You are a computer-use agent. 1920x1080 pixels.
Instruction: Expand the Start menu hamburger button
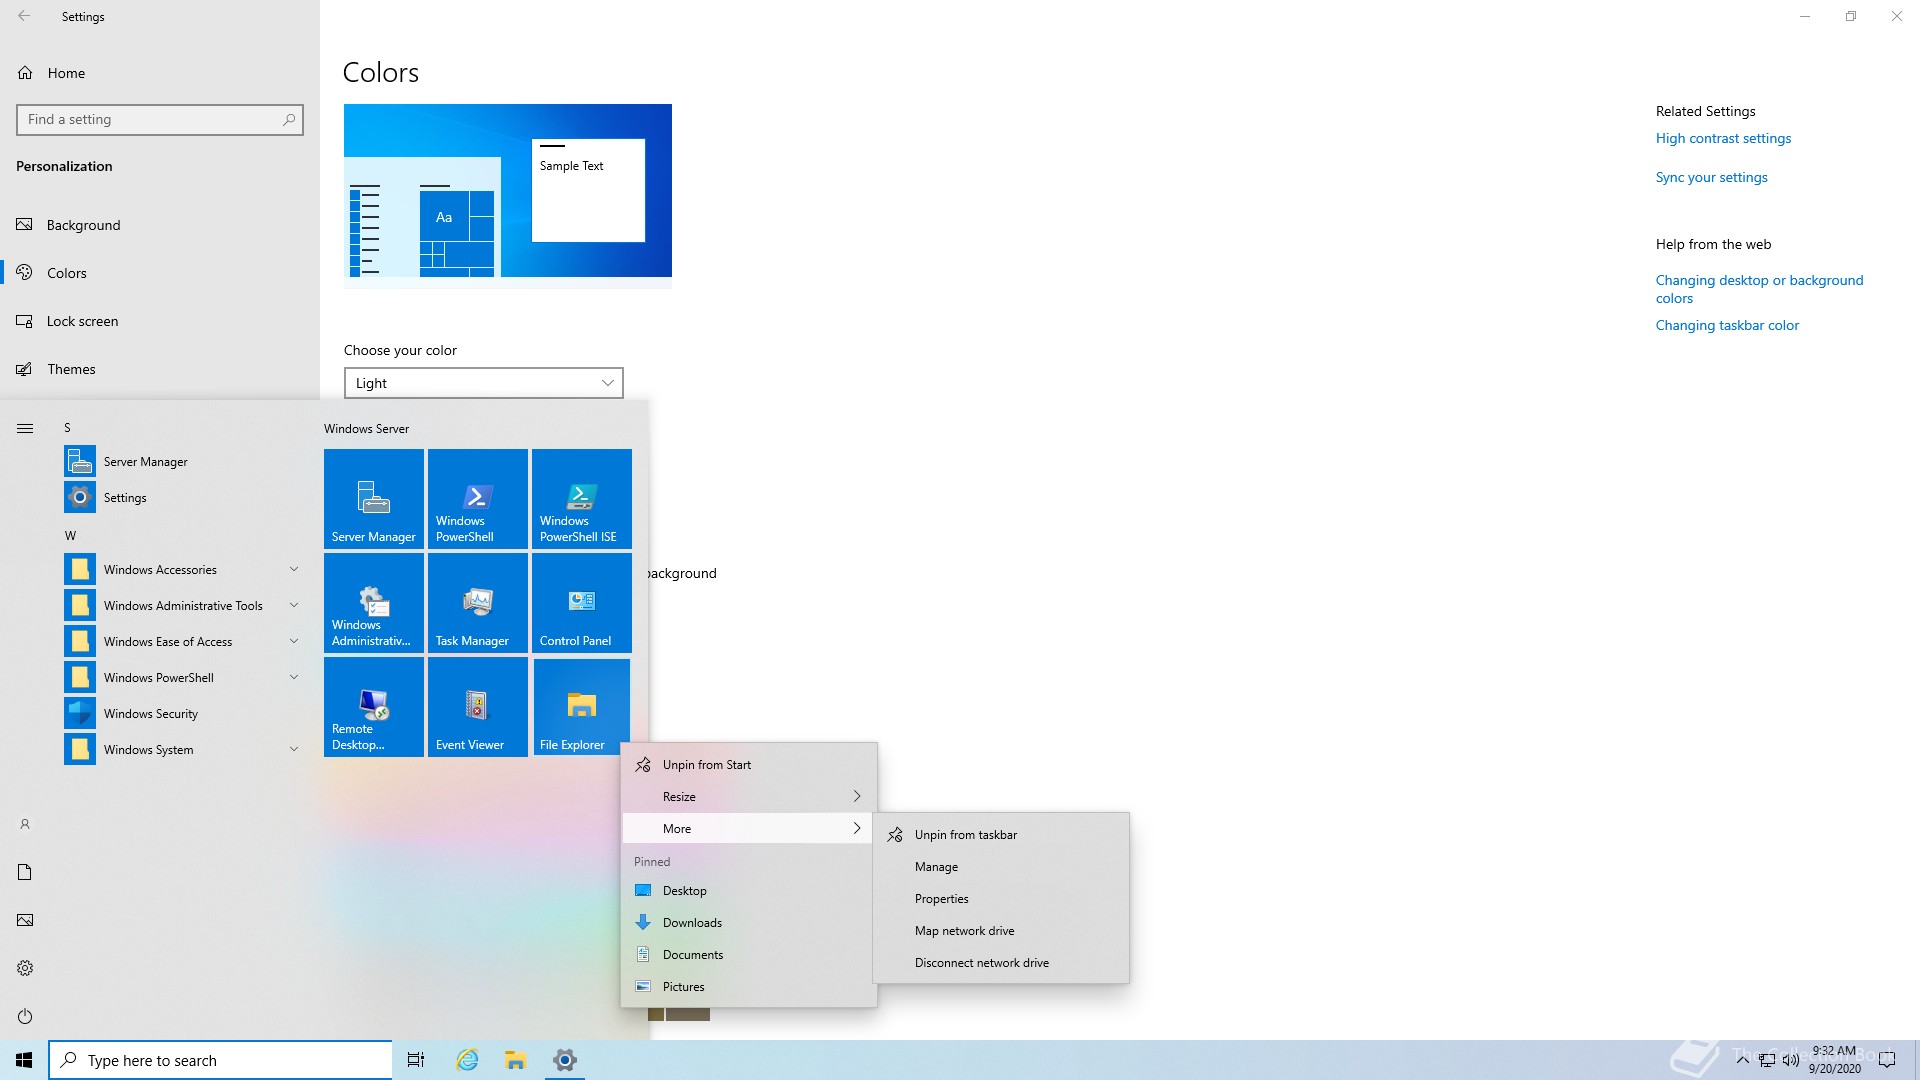coord(25,428)
